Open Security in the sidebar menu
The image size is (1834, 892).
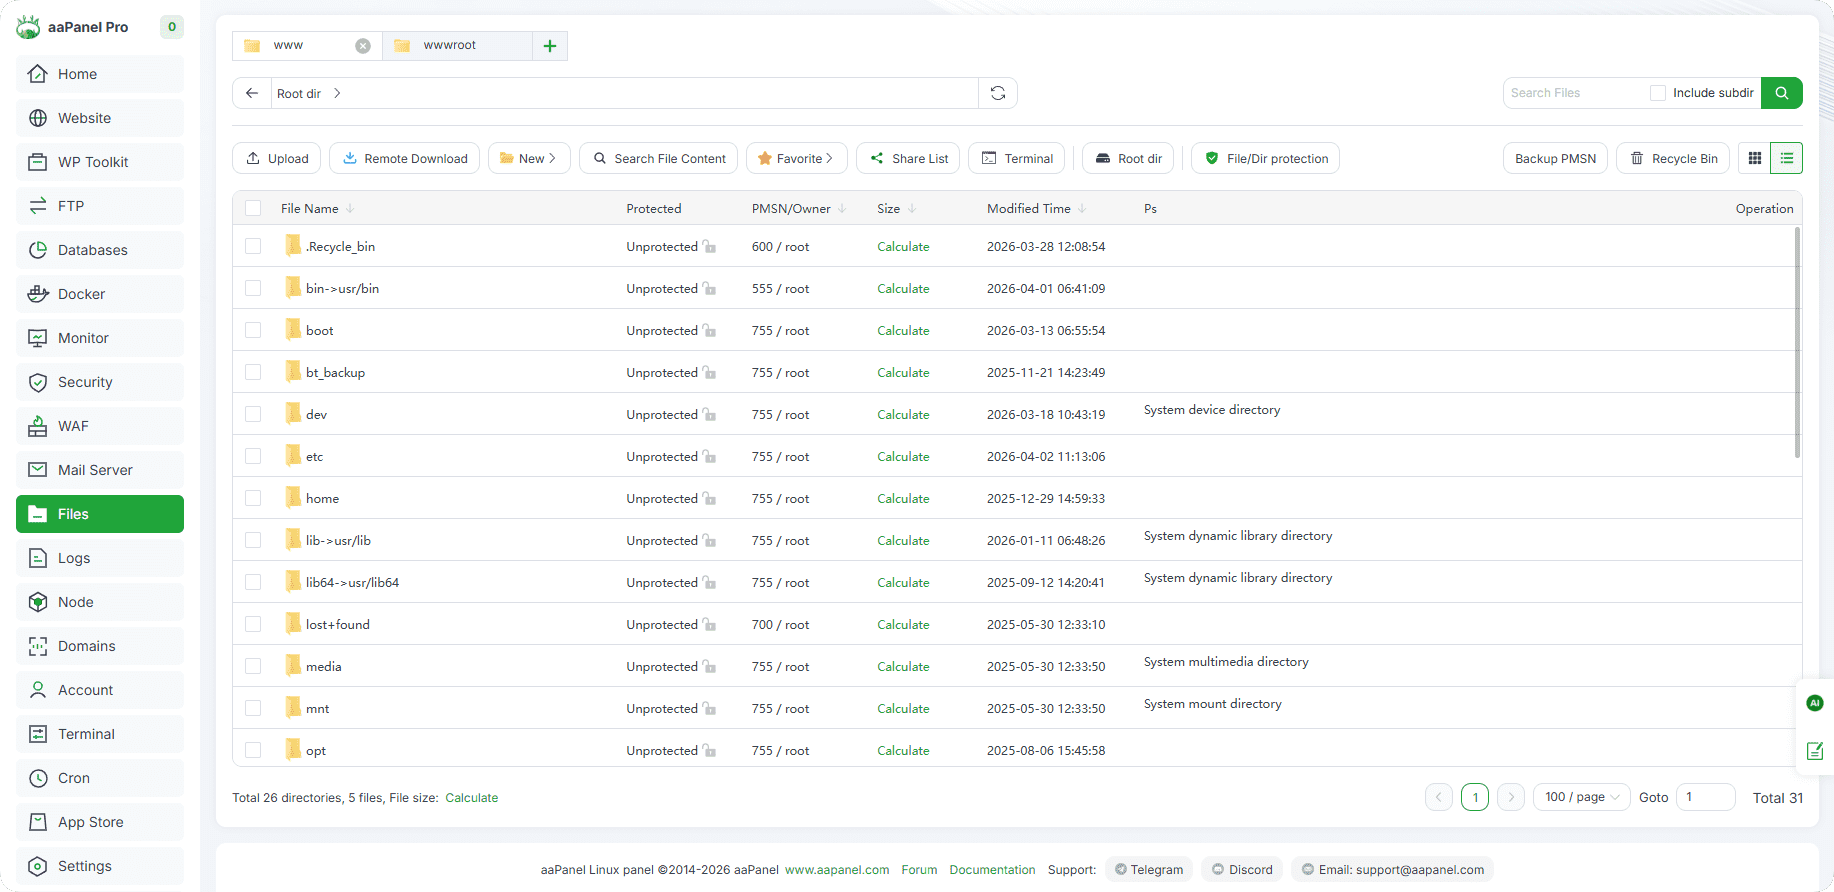(x=85, y=382)
